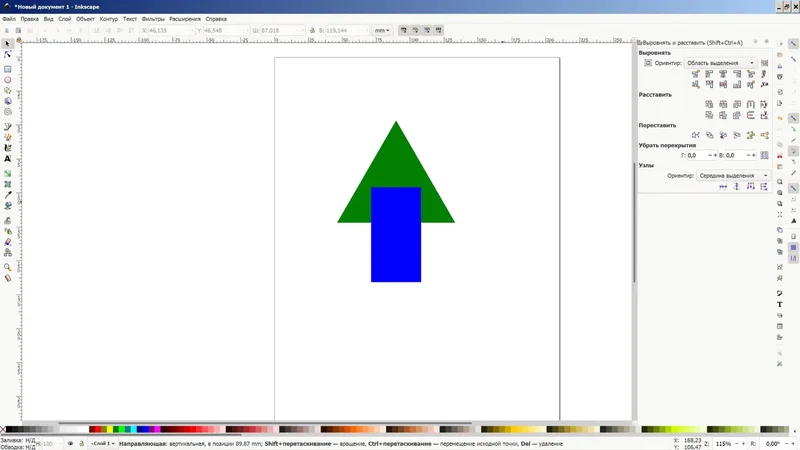Open the mm units dropdown

pos(382,31)
